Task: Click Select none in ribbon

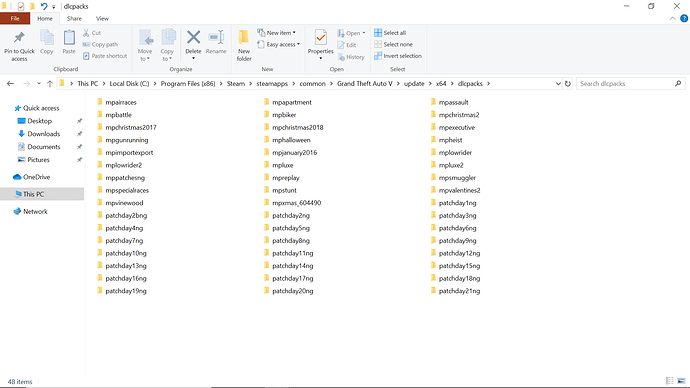Action: 393,44
